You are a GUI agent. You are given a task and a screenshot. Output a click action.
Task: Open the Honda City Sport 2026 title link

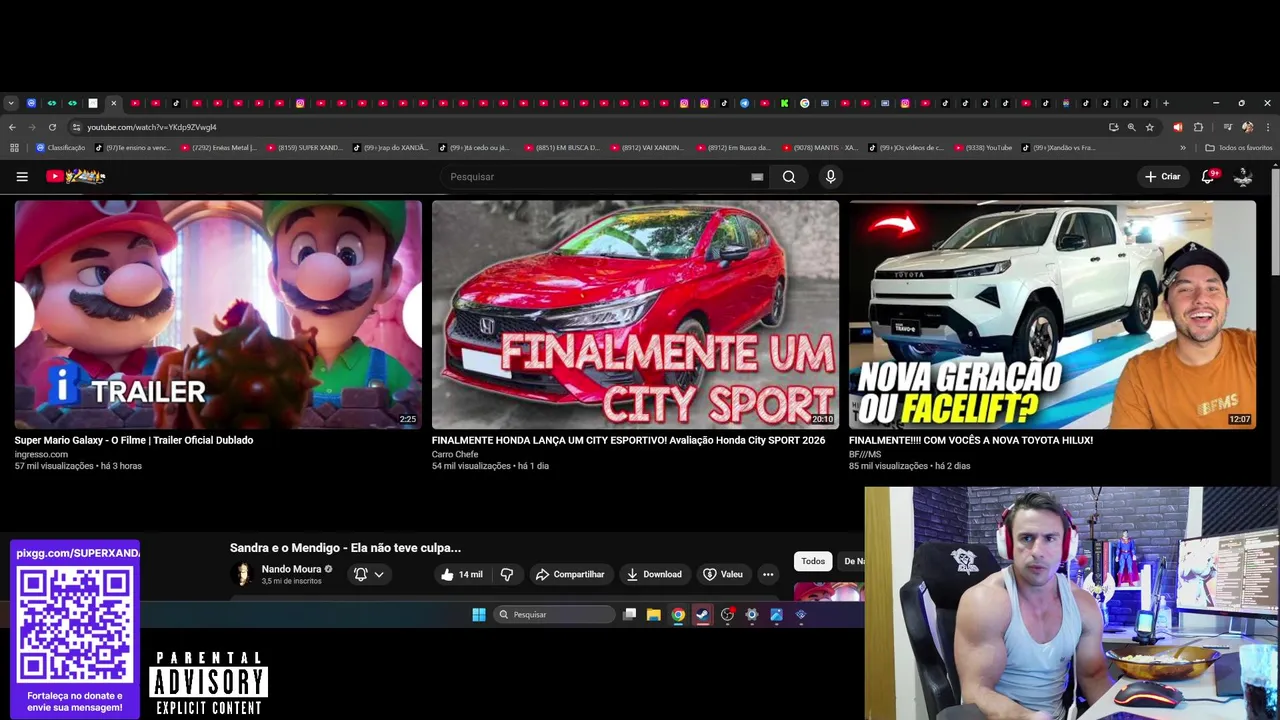tap(628, 440)
